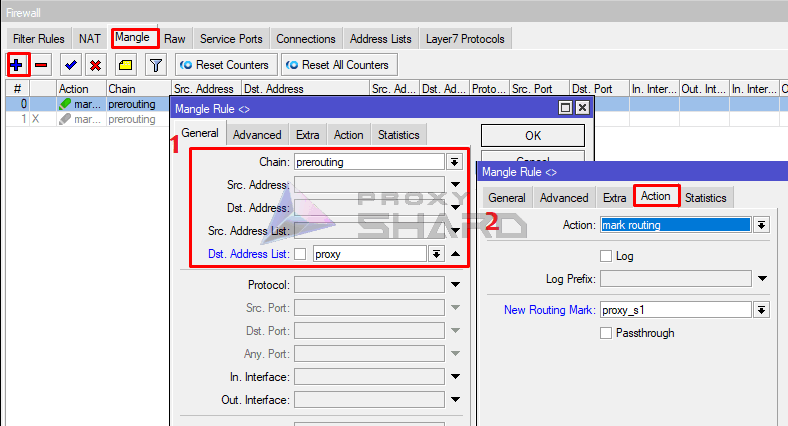Viewport: 788px width, 426px height.
Task: Enable the Log checkbox
Action: pos(606,256)
